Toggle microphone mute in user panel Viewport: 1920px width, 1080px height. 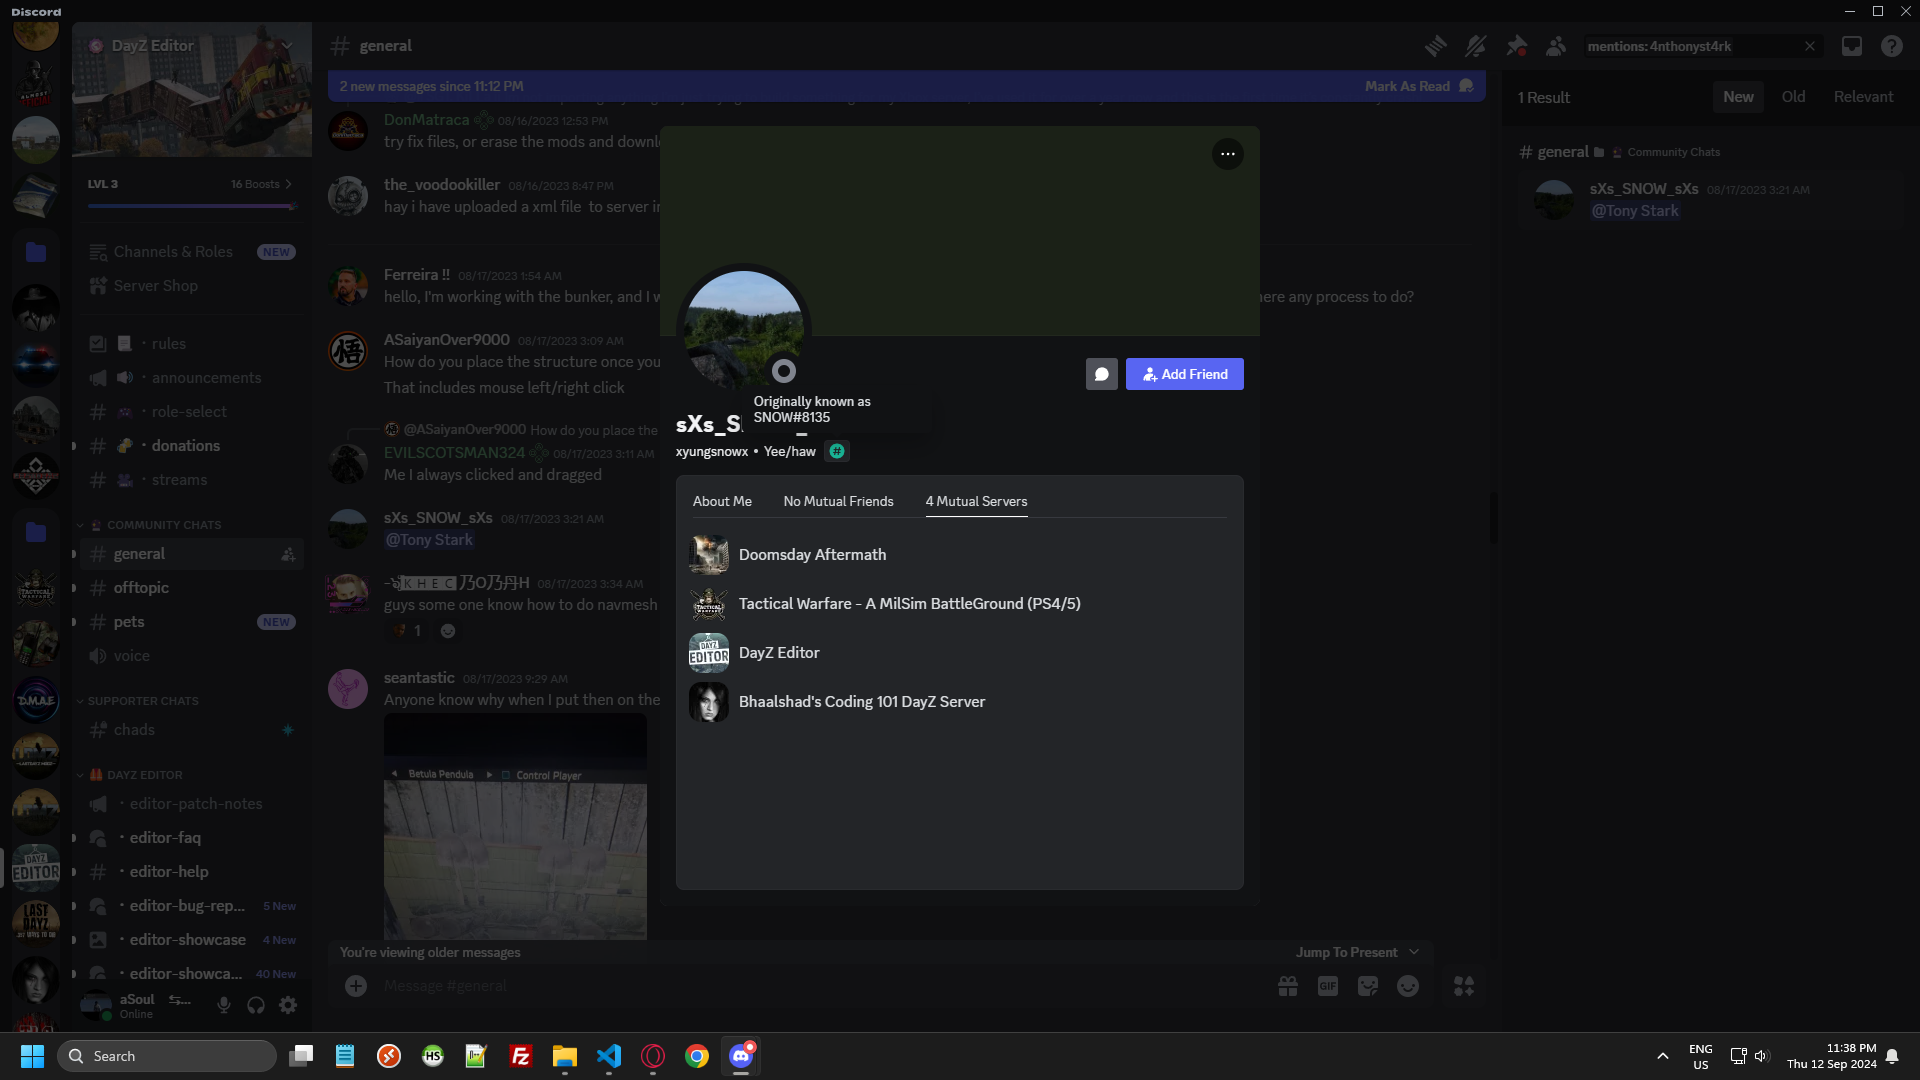224,1005
